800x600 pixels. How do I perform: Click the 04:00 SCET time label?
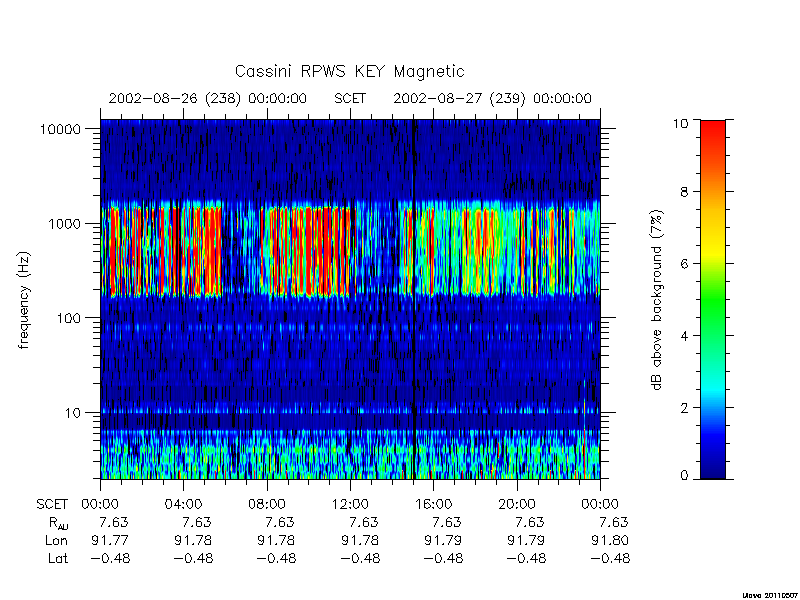pyautogui.click(x=183, y=505)
